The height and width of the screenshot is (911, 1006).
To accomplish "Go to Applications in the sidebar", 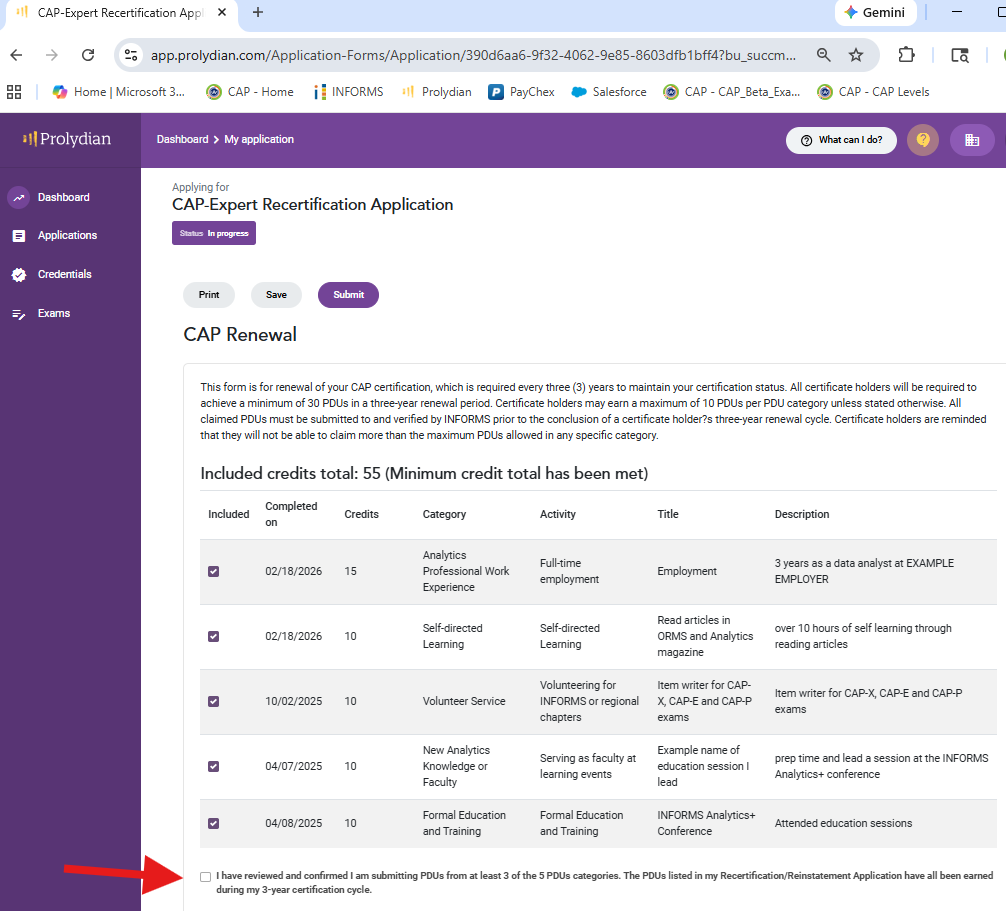I will [67, 236].
